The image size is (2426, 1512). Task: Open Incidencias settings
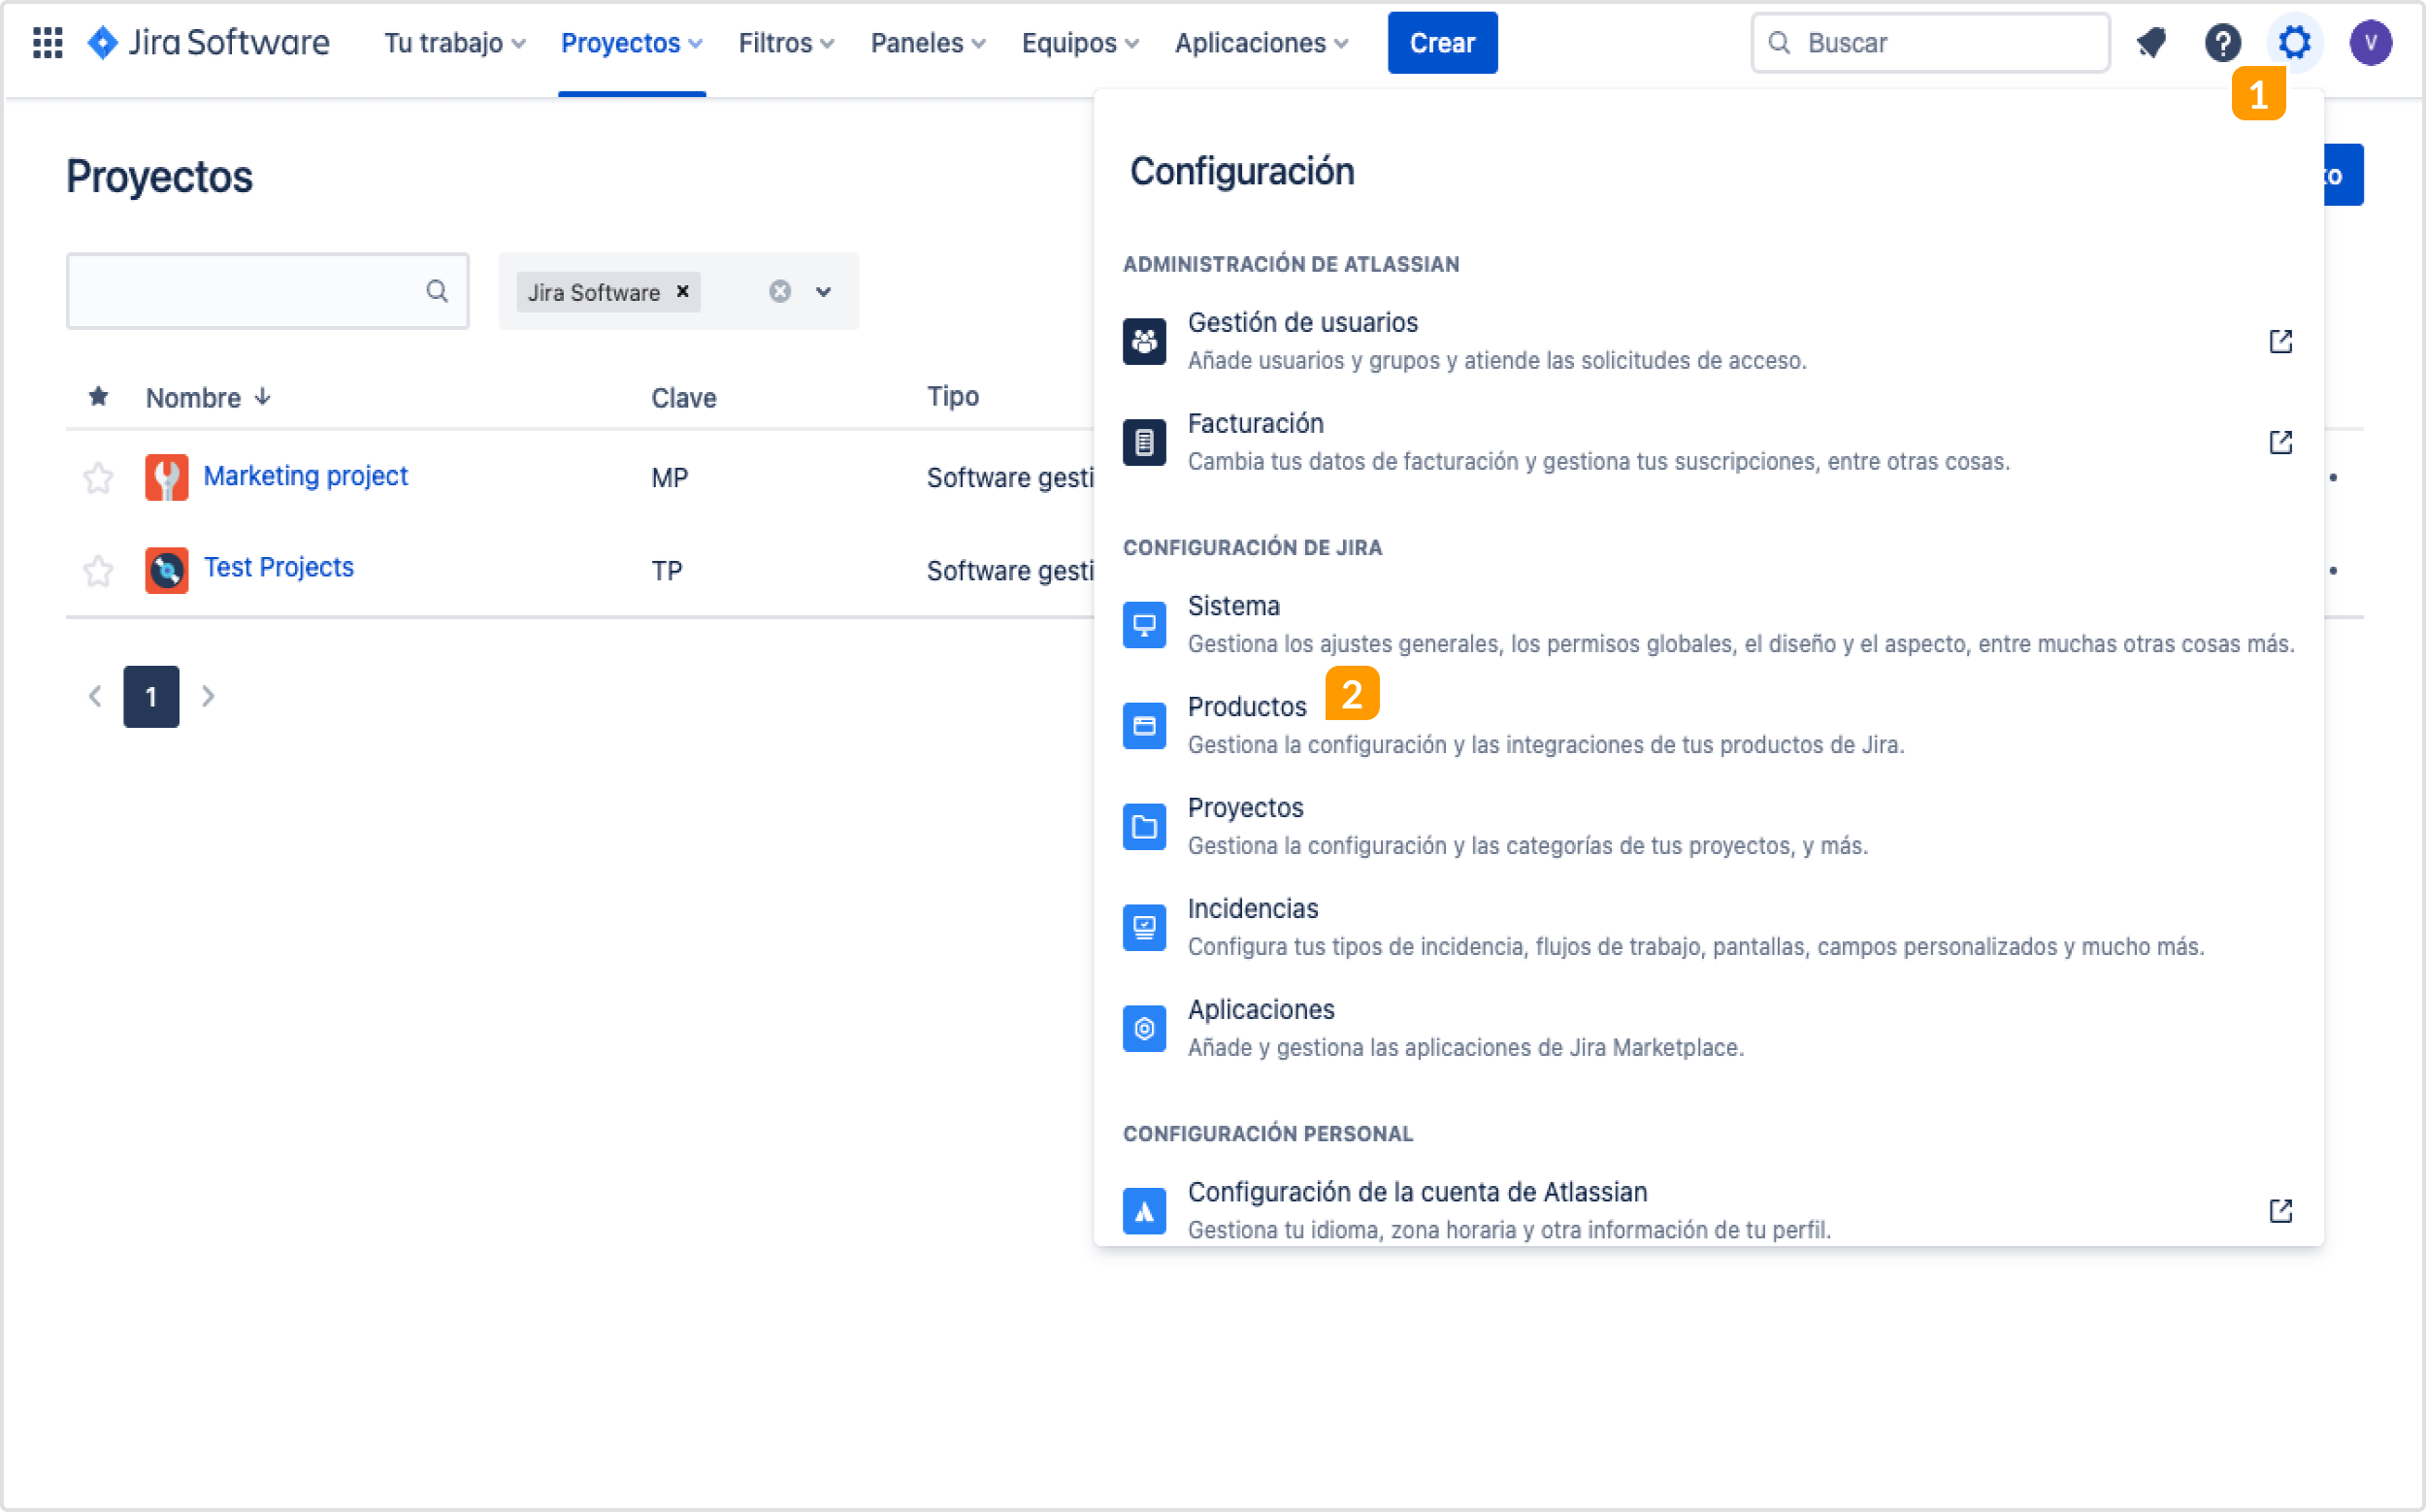[x=1708, y=927]
